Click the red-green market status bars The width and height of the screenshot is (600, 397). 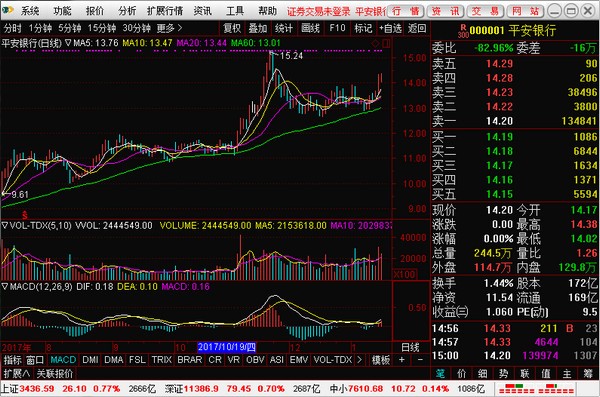[x=535, y=389]
